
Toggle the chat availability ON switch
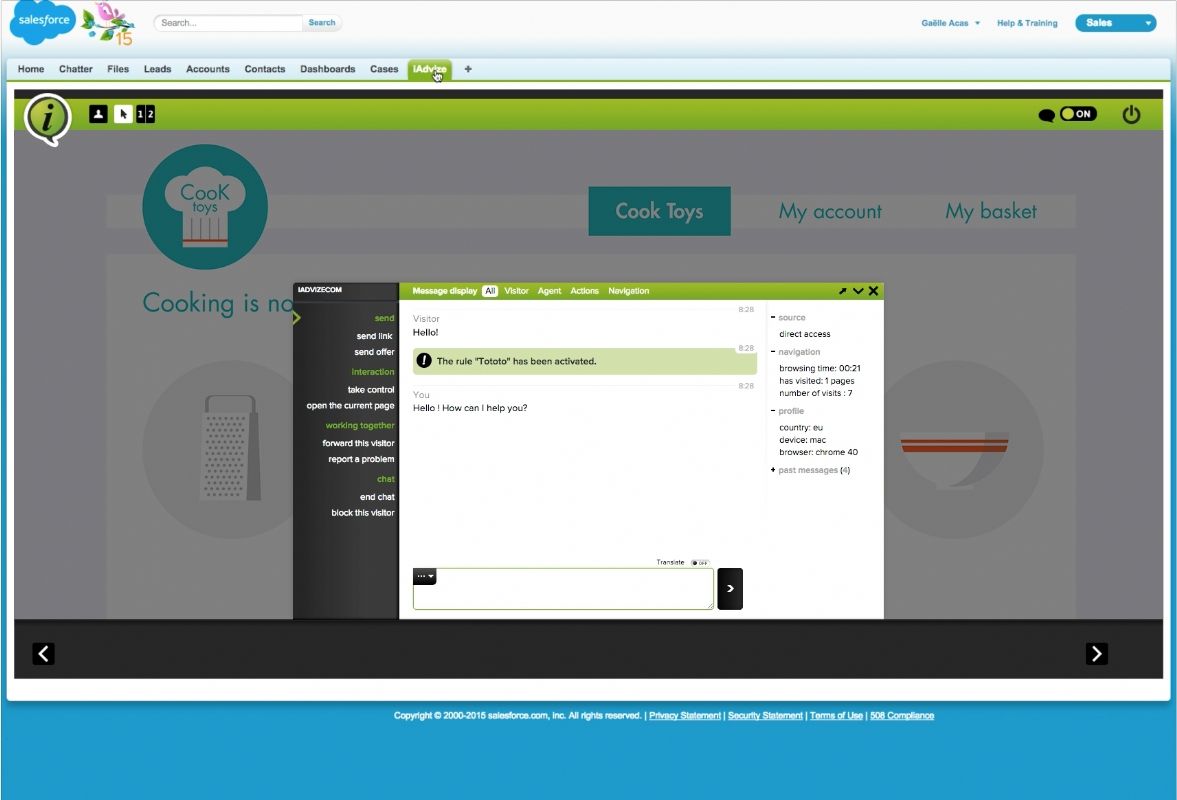(1078, 114)
